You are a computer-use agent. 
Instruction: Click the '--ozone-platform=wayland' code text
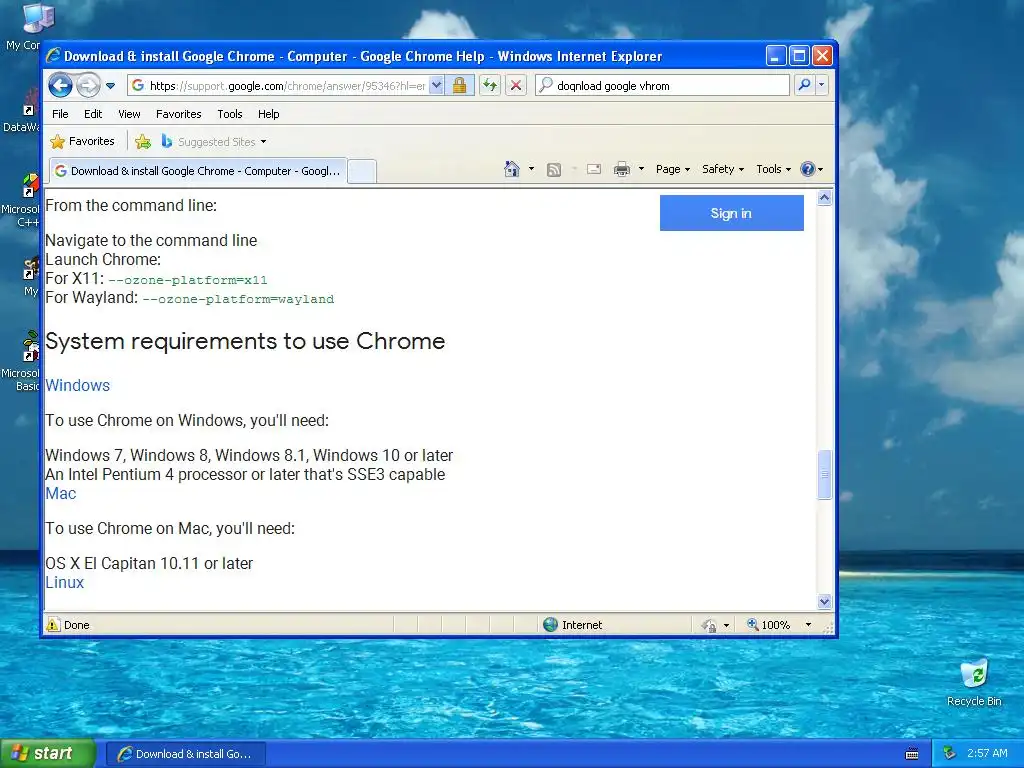click(x=238, y=299)
